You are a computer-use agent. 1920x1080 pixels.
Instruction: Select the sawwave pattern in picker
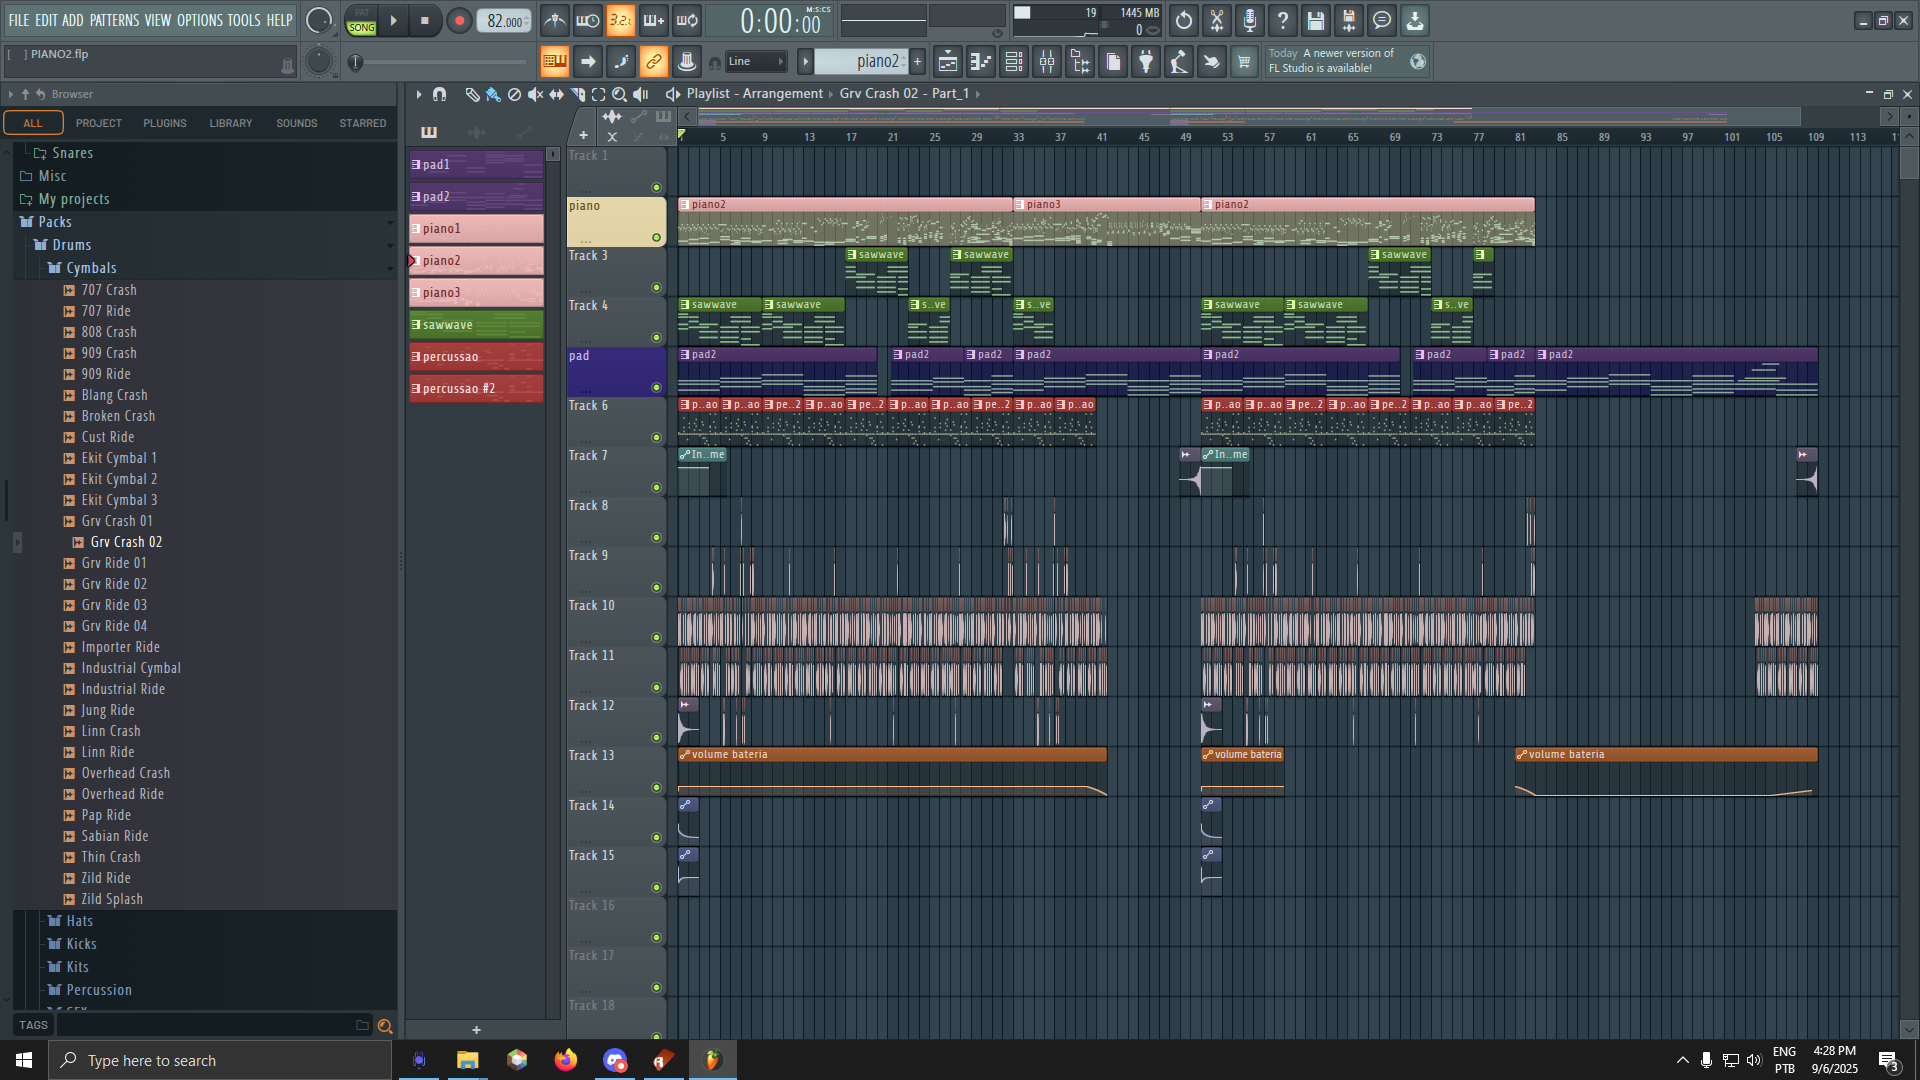coord(476,325)
